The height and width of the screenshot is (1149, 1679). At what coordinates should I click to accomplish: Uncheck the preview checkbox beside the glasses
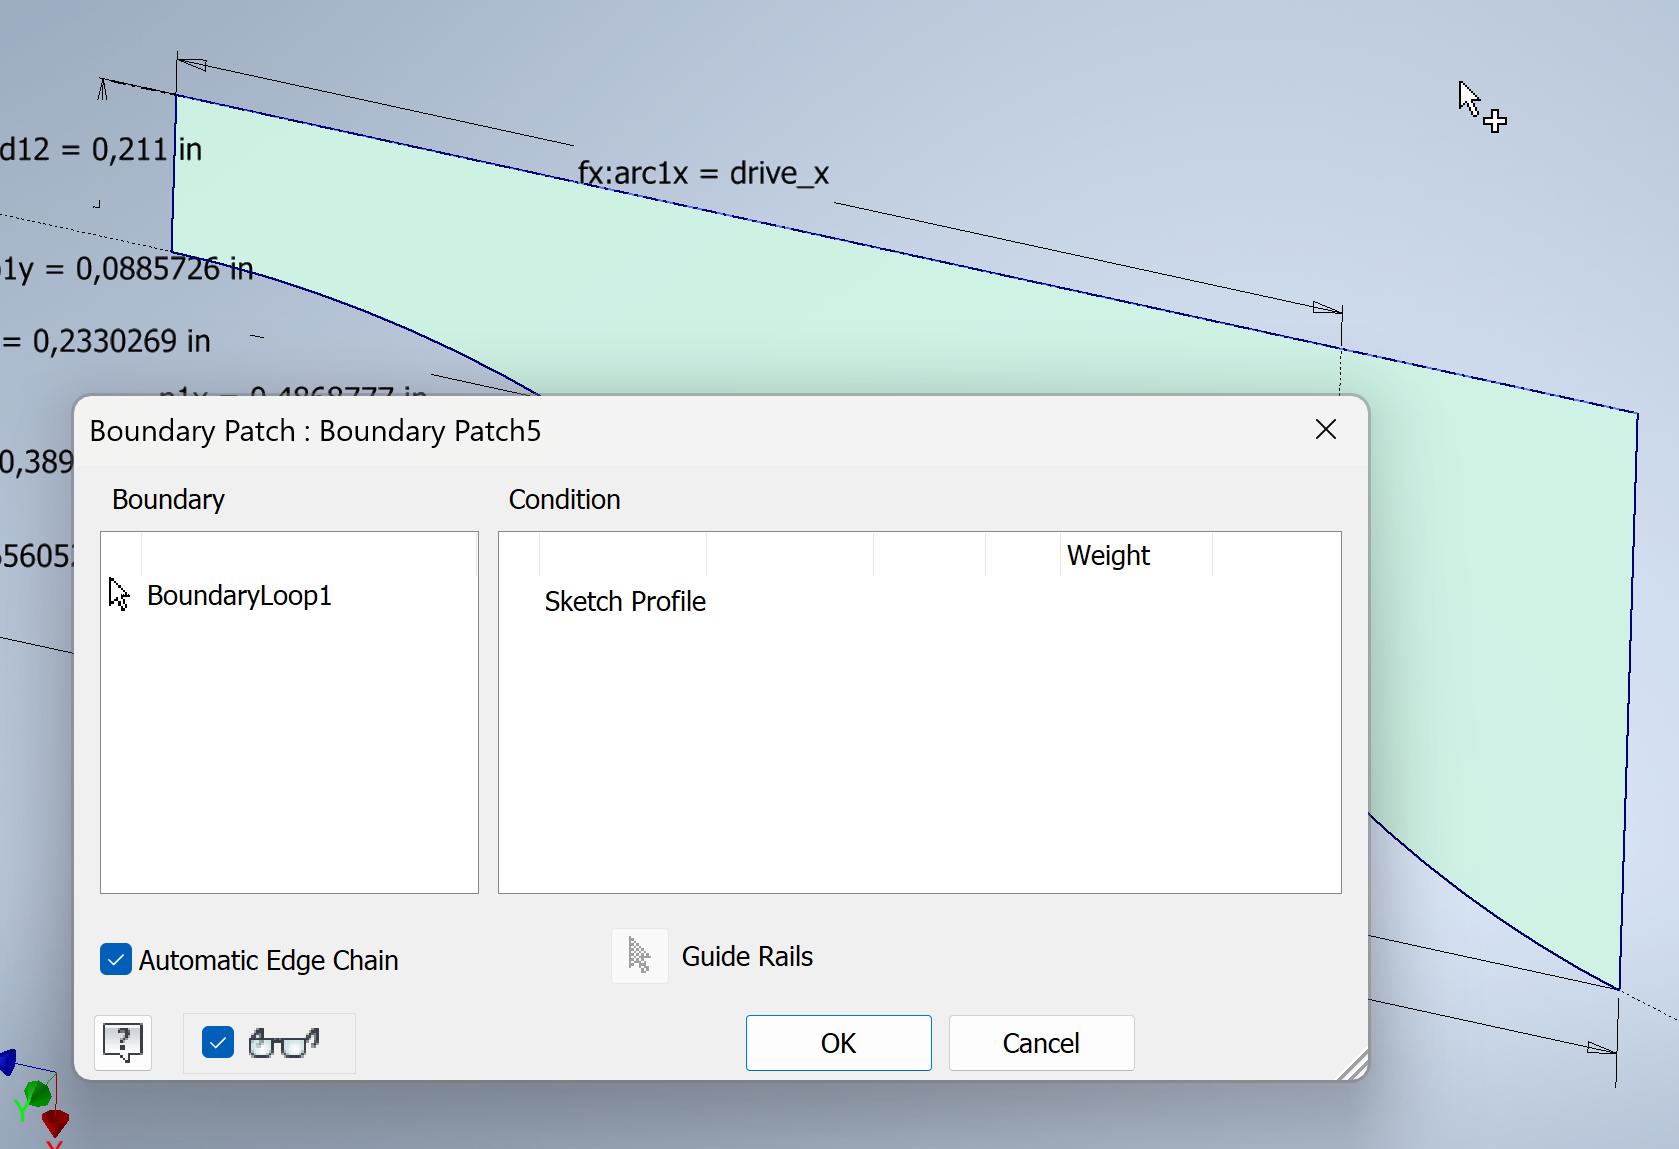pyautogui.click(x=217, y=1042)
